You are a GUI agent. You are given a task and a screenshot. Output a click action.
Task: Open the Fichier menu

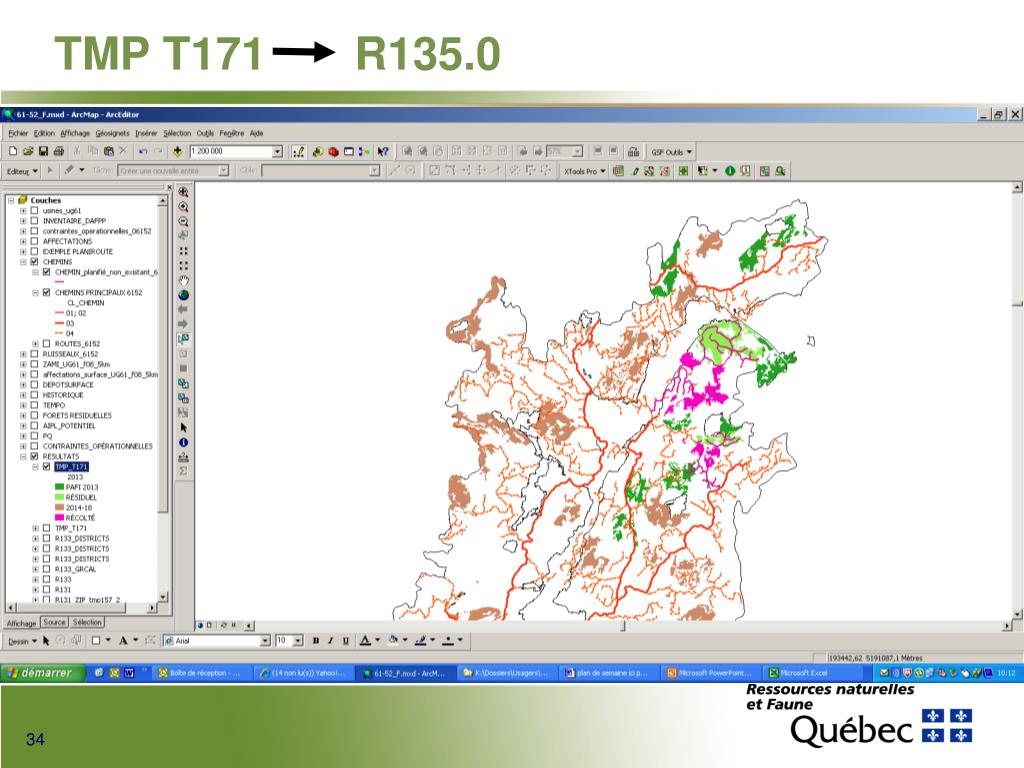[18, 133]
